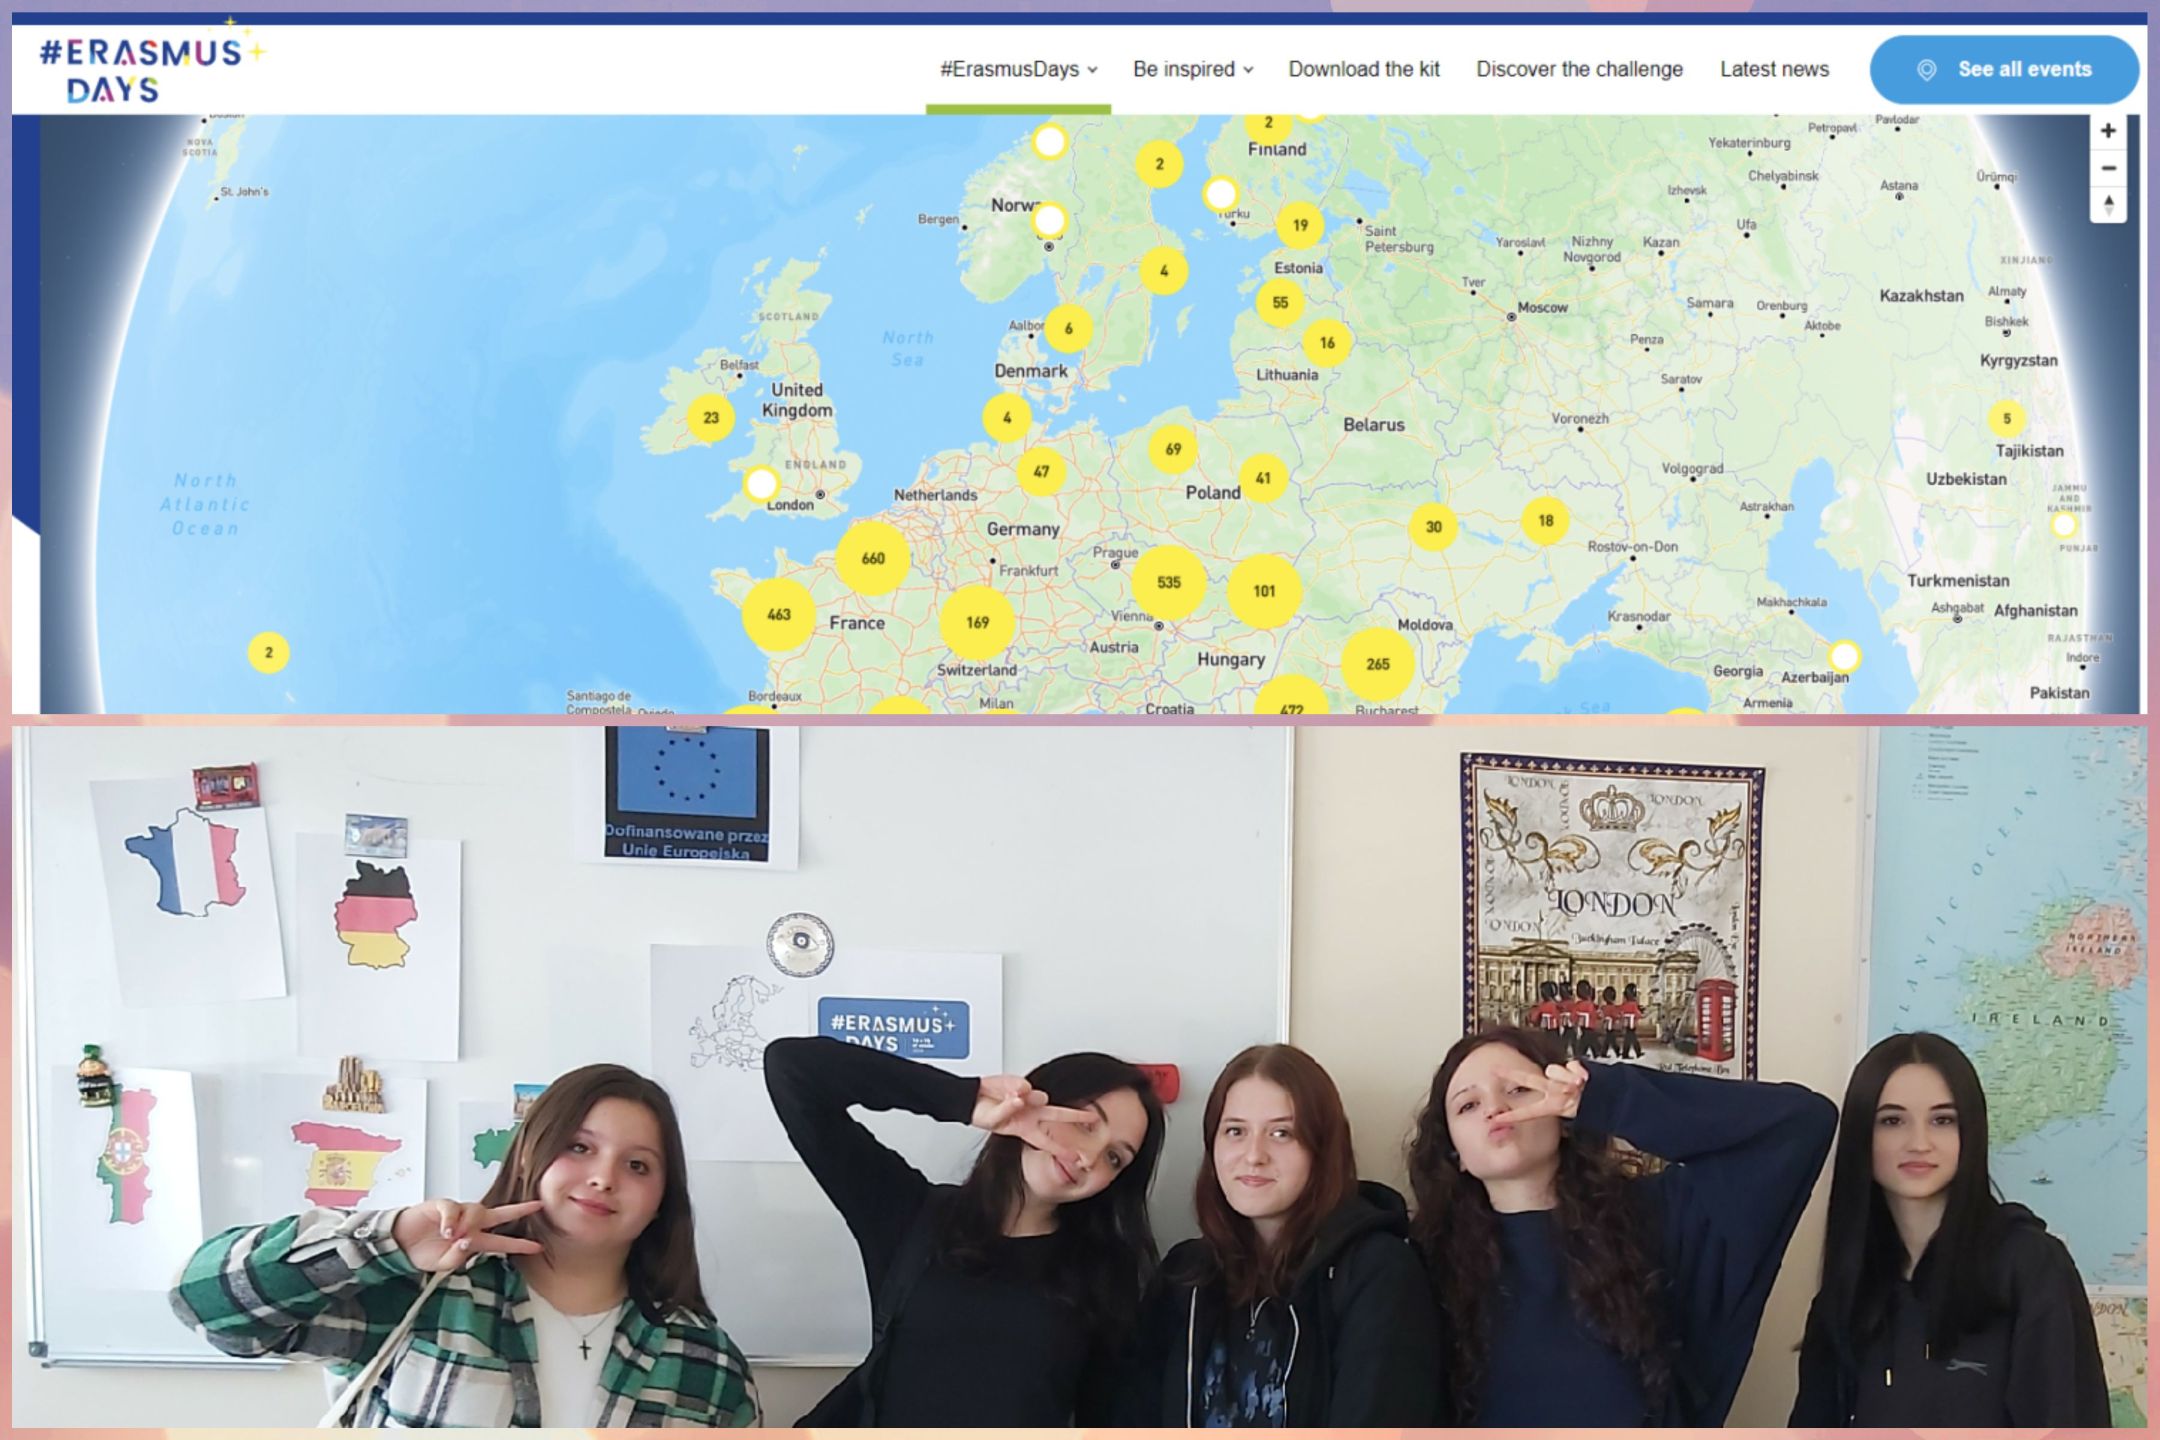Open the 69 events cluster in Poland
The height and width of the screenshot is (1440, 2160).
click(1173, 449)
